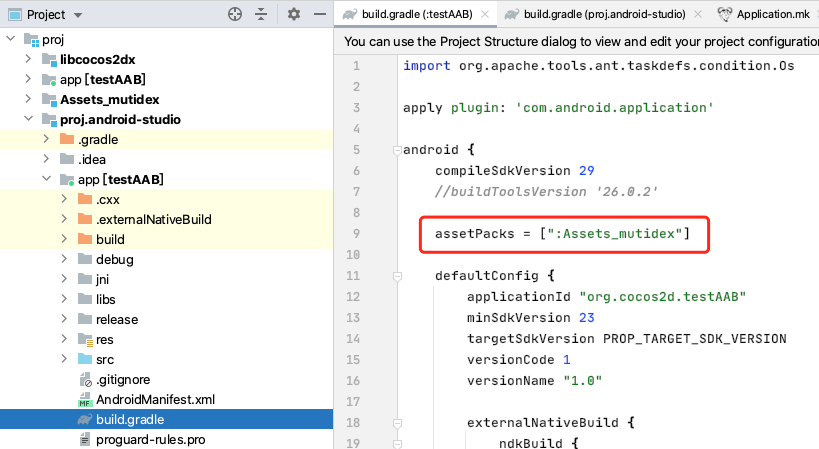Image resolution: width=819 pixels, height=449 pixels.
Task: Click PROP_TARGET_SDK_VERSION value
Action: 695,339
